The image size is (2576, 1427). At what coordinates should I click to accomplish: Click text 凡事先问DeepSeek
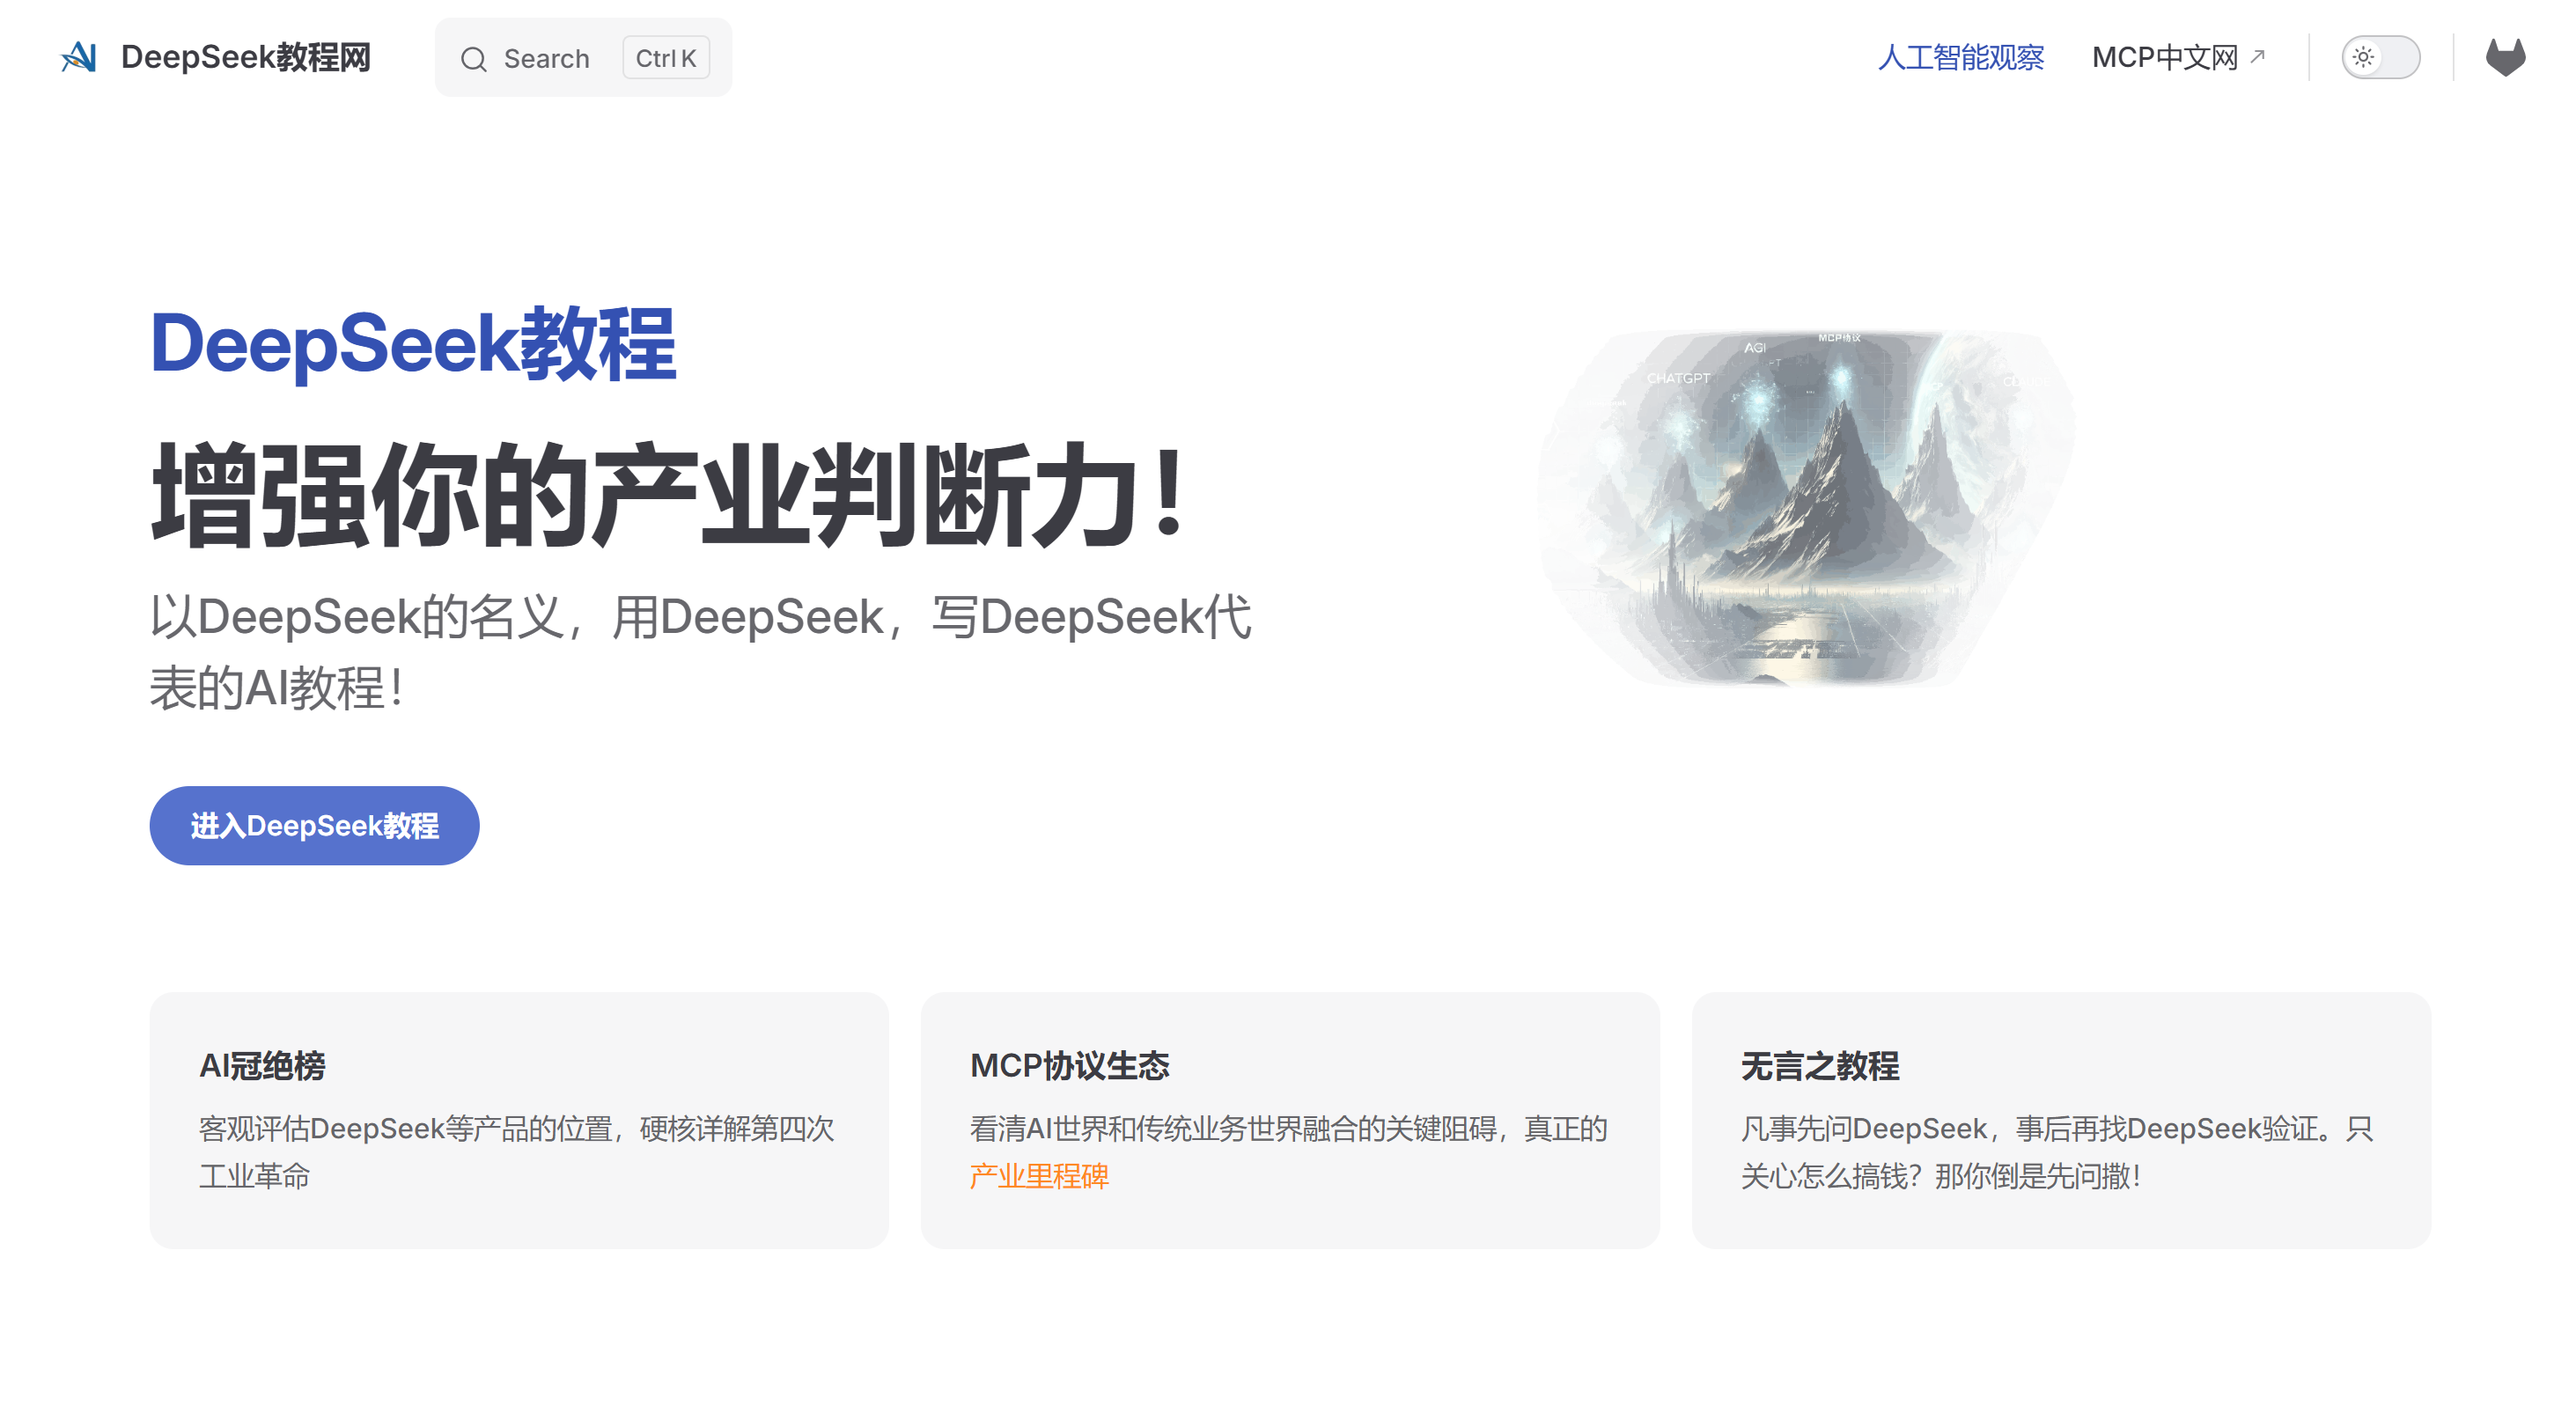tap(1863, 1129)
